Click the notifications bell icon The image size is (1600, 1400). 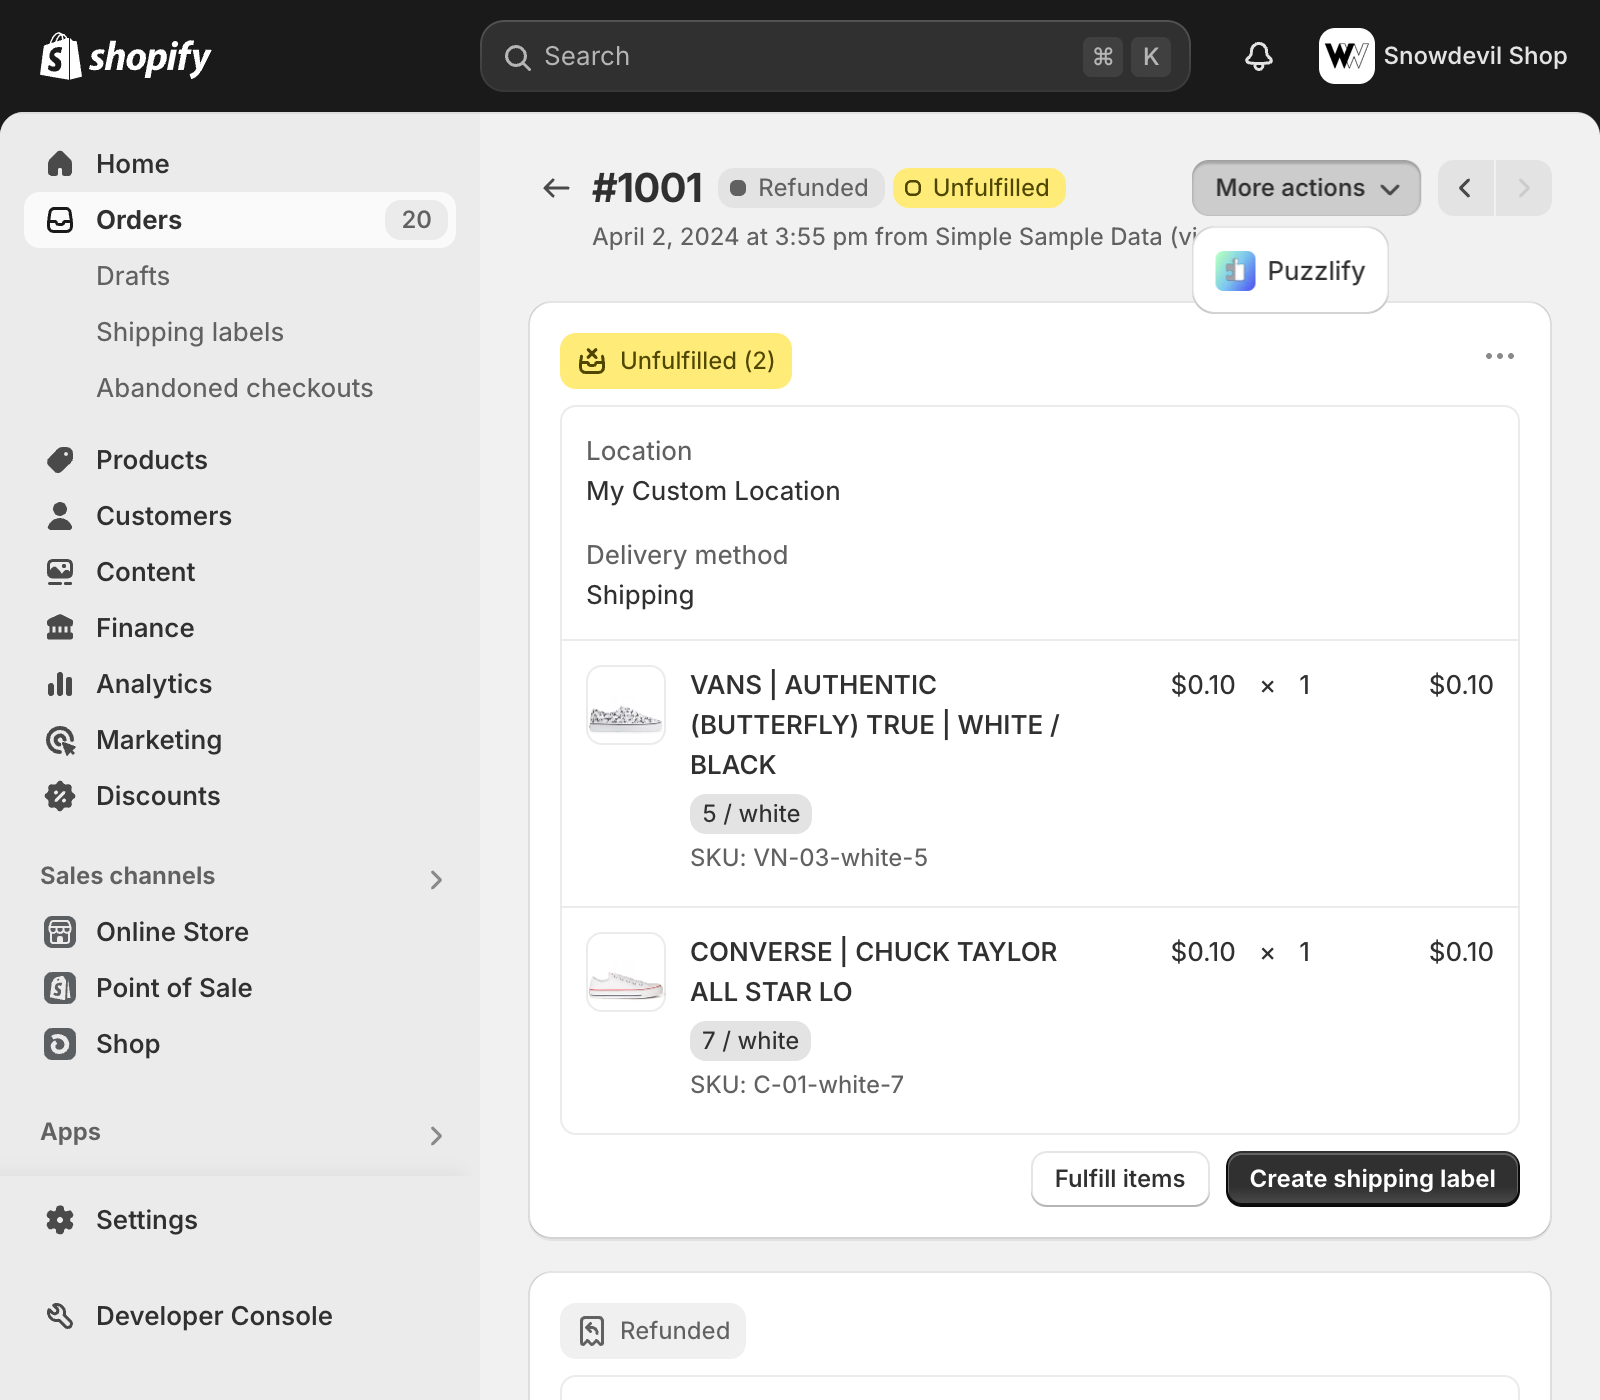pos(1258,56)
